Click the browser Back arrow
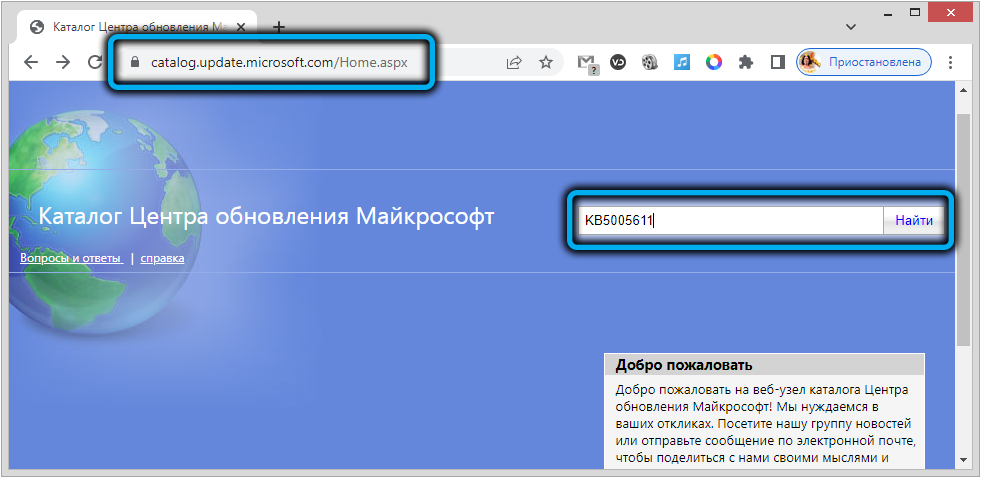Image resolution: width=981 pixels, height=478 pixels. point(30,62)
